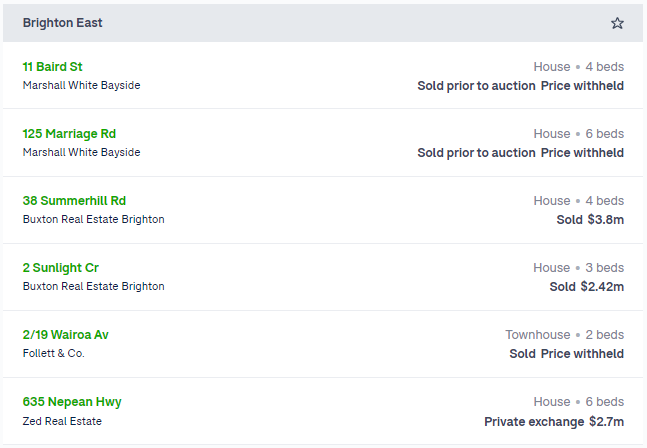The width and height of the screenshot is (647, 448).
Task: Open the 635 Nepean Hwy listing
Action: pyautogui.click(x=72, y=402)
